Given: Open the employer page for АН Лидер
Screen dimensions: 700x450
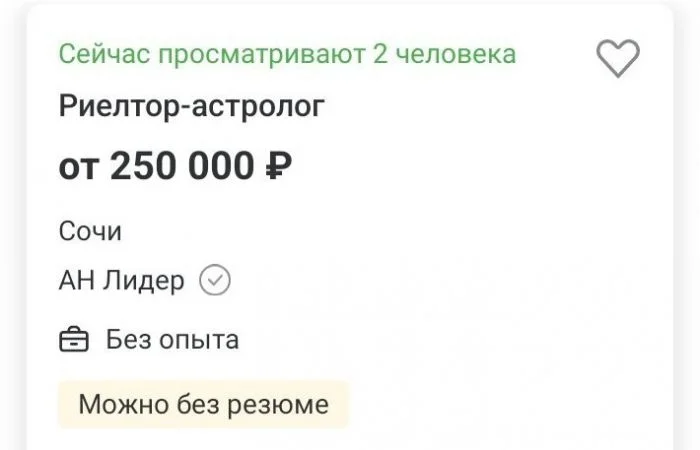Looking at the screenshot, I should tap(122, 281).
